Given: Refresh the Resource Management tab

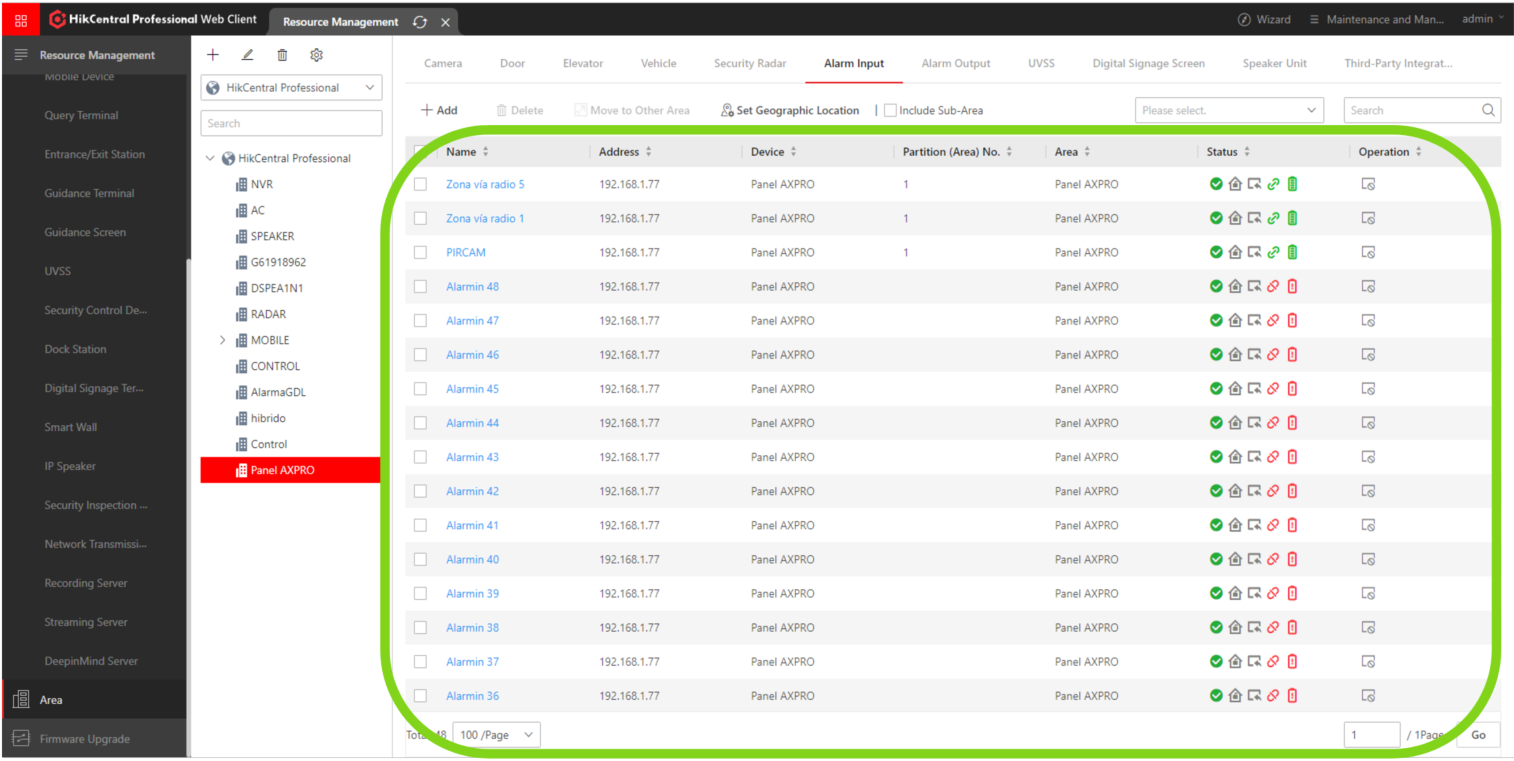Looking at the screenshot, I should 419,22.
